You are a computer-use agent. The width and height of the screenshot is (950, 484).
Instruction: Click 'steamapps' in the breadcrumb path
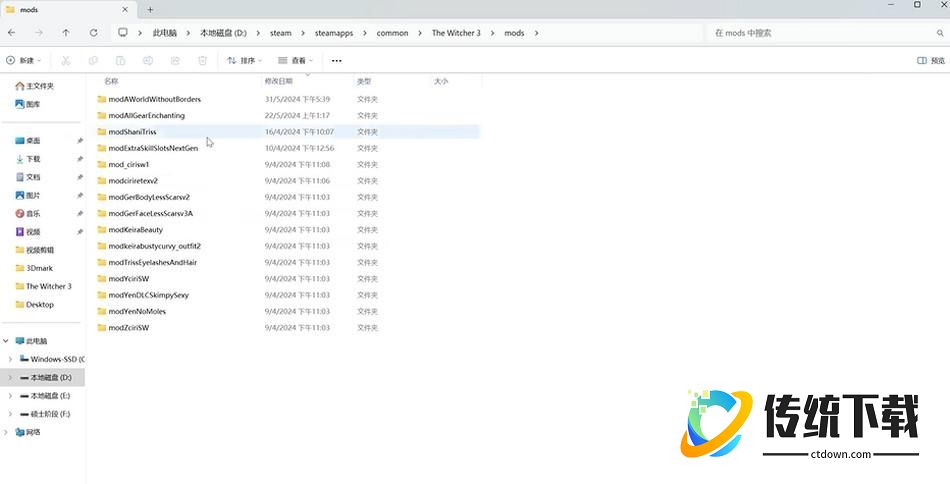pos(335,33)
